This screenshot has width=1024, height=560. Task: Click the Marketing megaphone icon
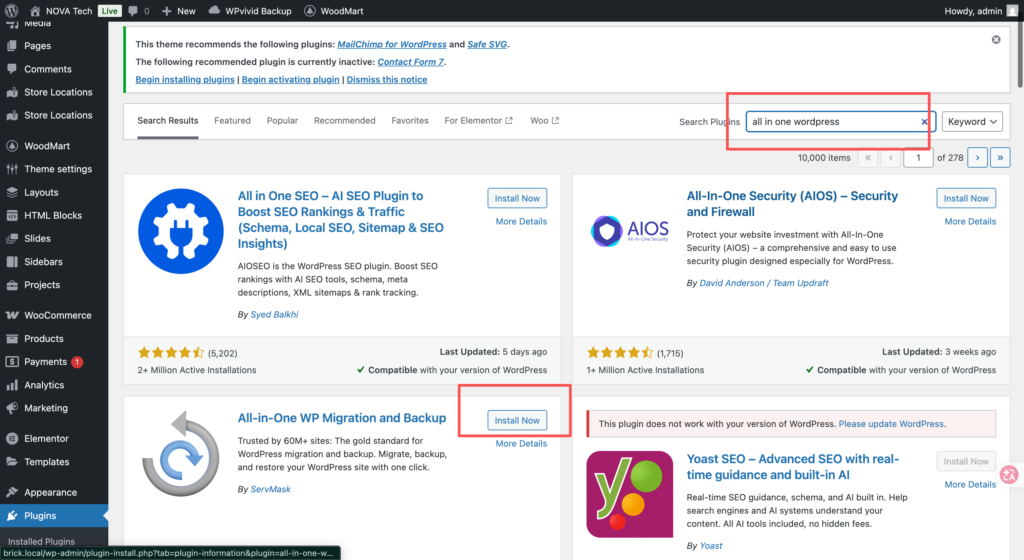click(x=12, y=408)
